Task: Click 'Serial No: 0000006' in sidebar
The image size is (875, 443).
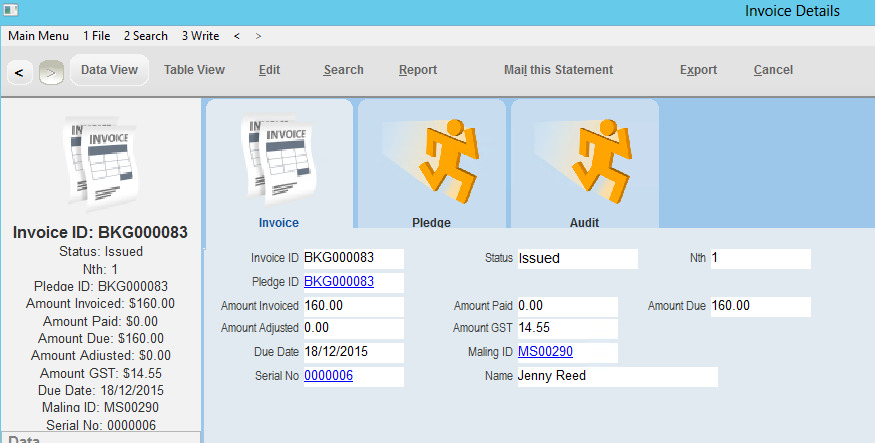Action: [x=101, y=425]
